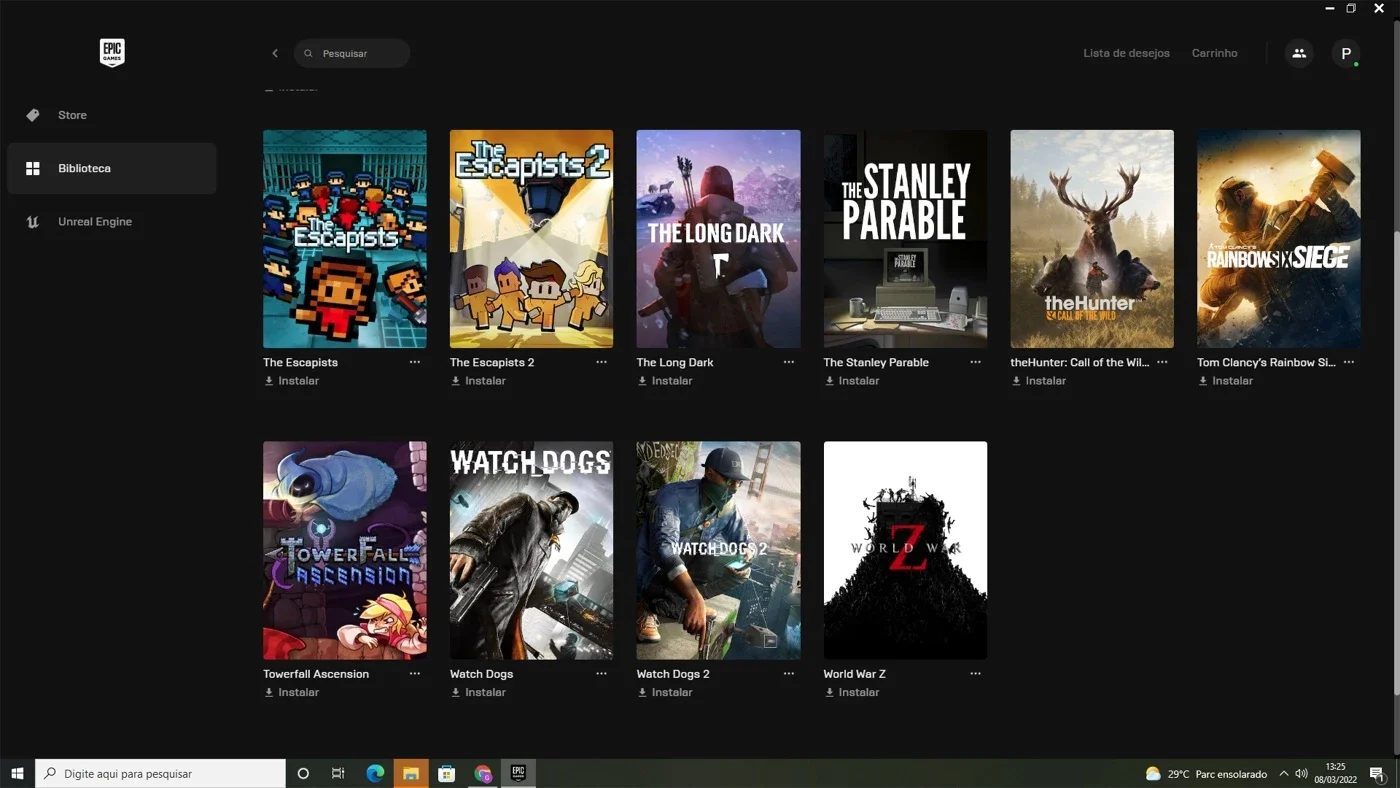Open options menu for The Stanley Parable
This screenshot has height=788, width=1400.
click(975, 362)
